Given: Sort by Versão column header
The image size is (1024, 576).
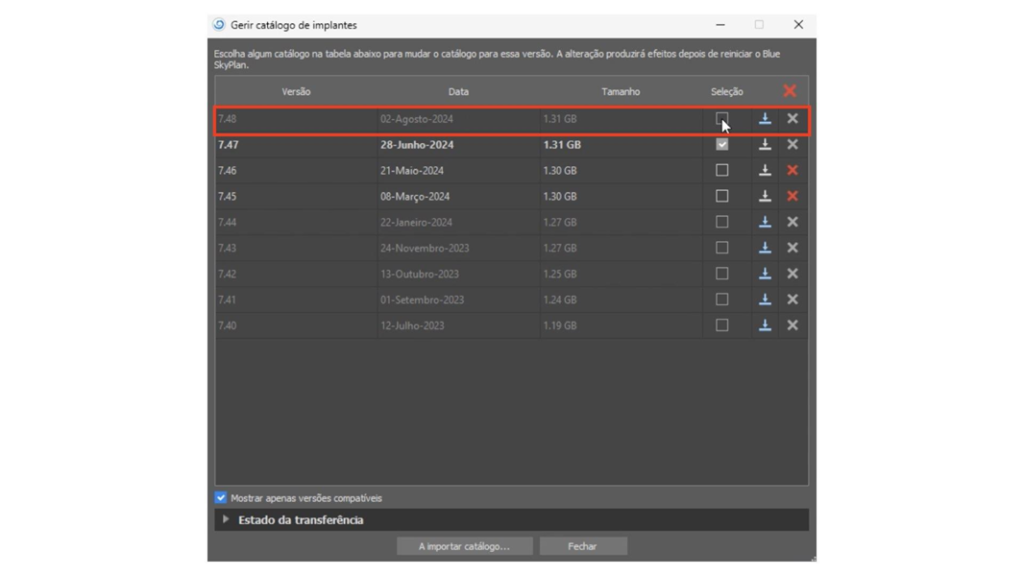Looking at the screenshot, I should [296, 92].
